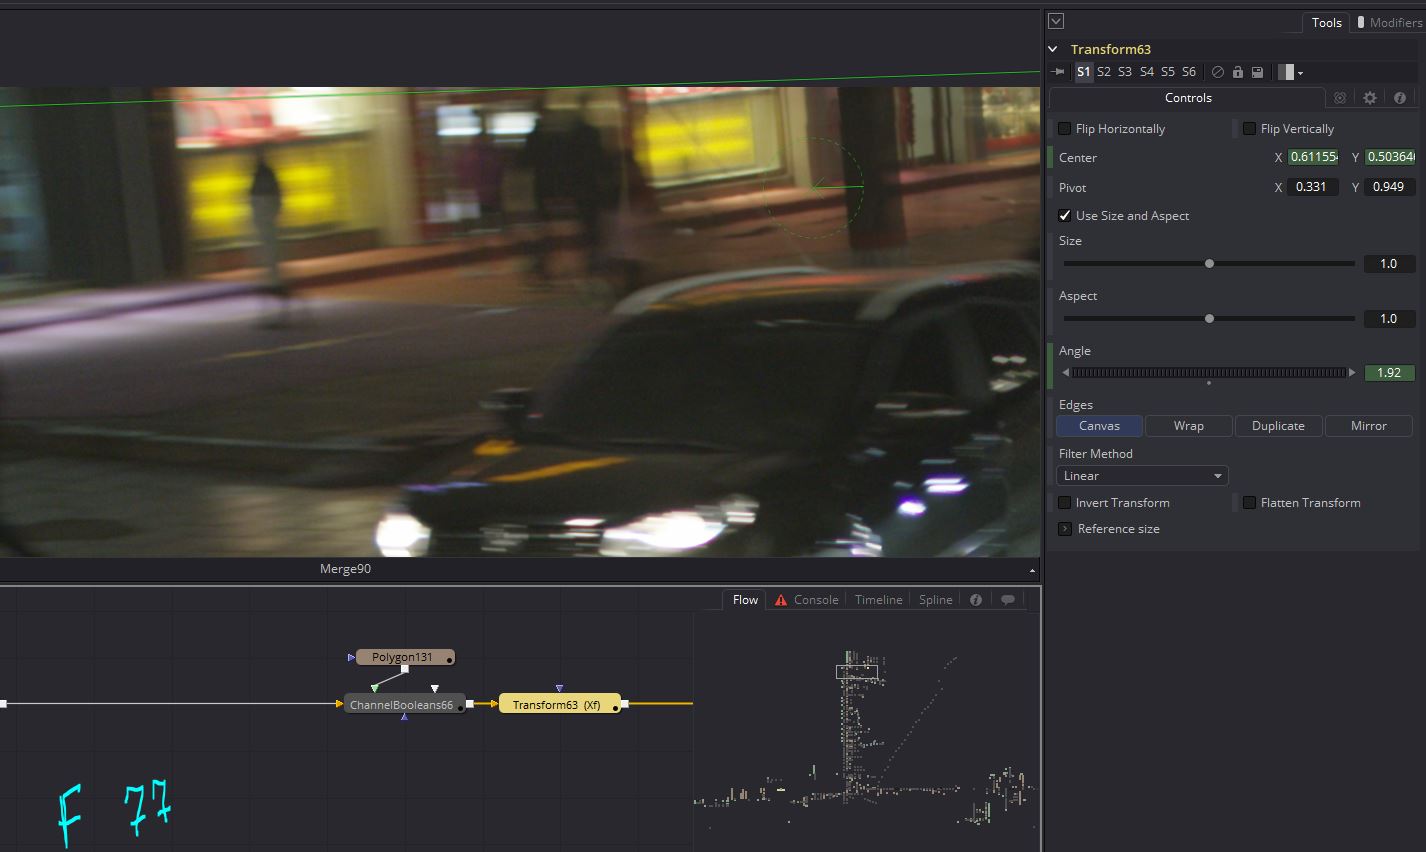The width and height of the screenshot is (1426, 852).
Task: Switch to settings slot S2
Action: click(x=1104, y=72)
